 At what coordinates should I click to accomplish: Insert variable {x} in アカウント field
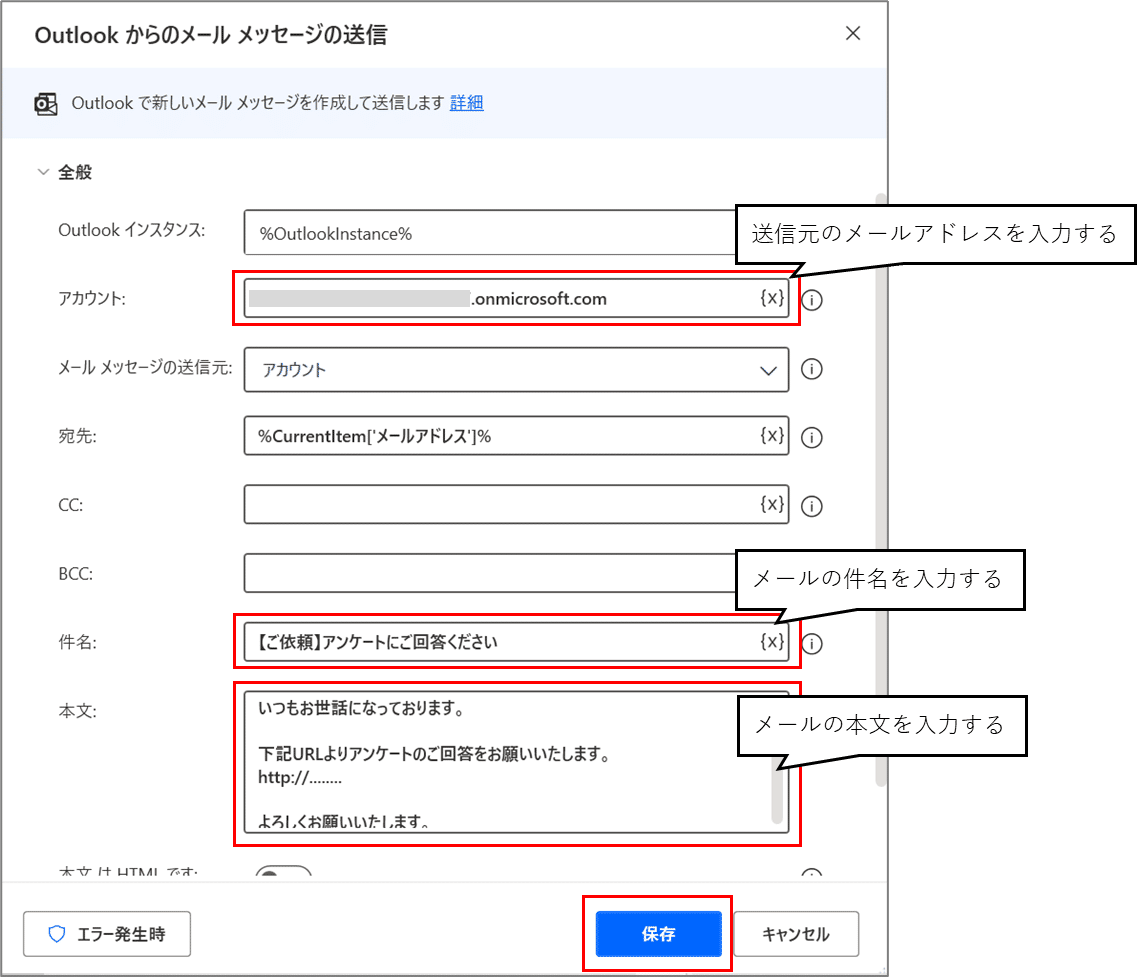772,298
